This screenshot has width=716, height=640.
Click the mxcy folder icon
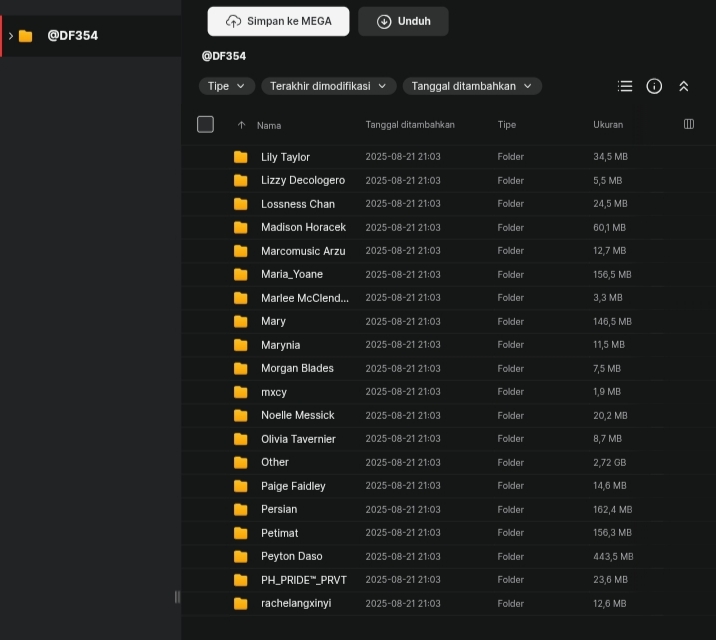(x=241, y=392)
